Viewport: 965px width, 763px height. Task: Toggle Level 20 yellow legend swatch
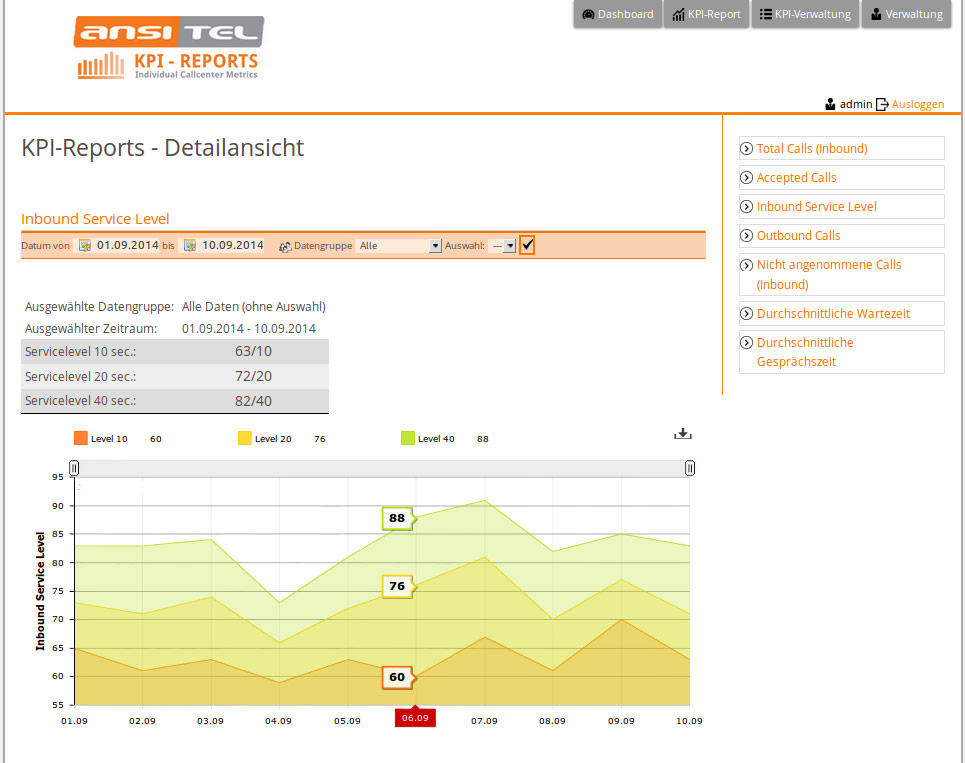click(x=244, y=438)
